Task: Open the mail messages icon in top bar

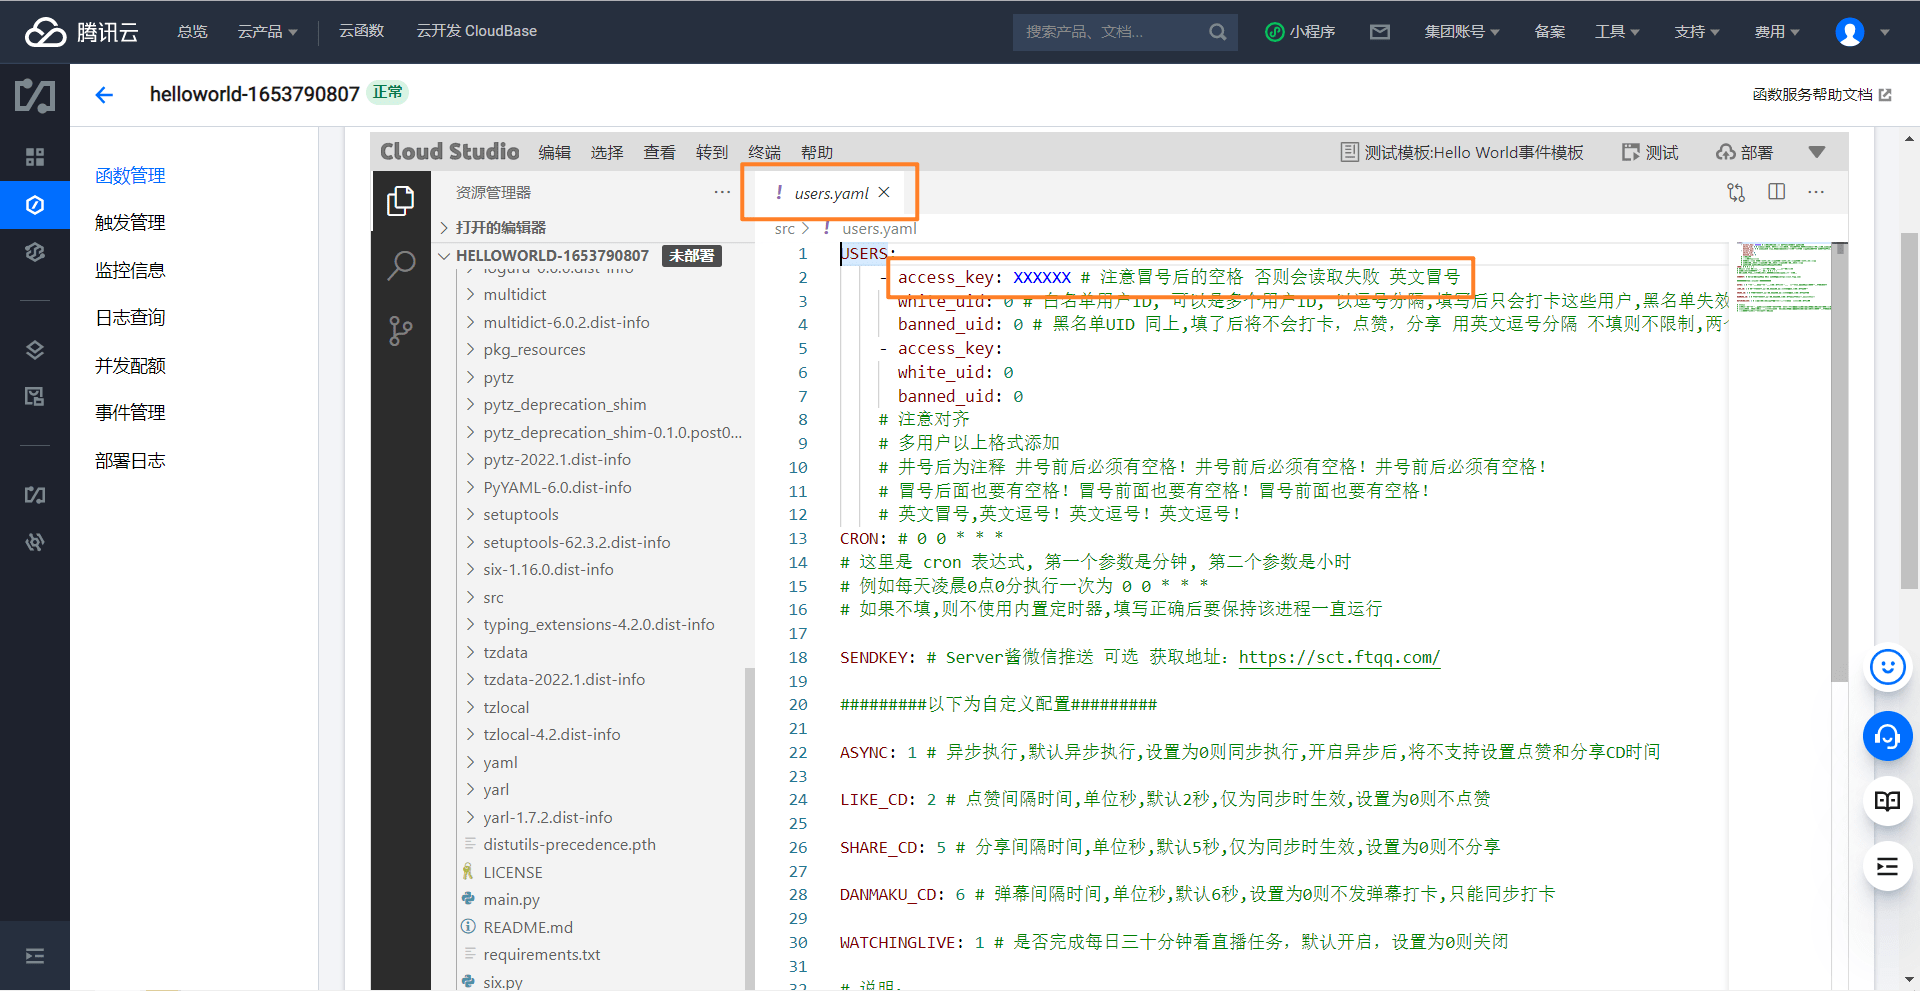Action: pos(1380,32)
